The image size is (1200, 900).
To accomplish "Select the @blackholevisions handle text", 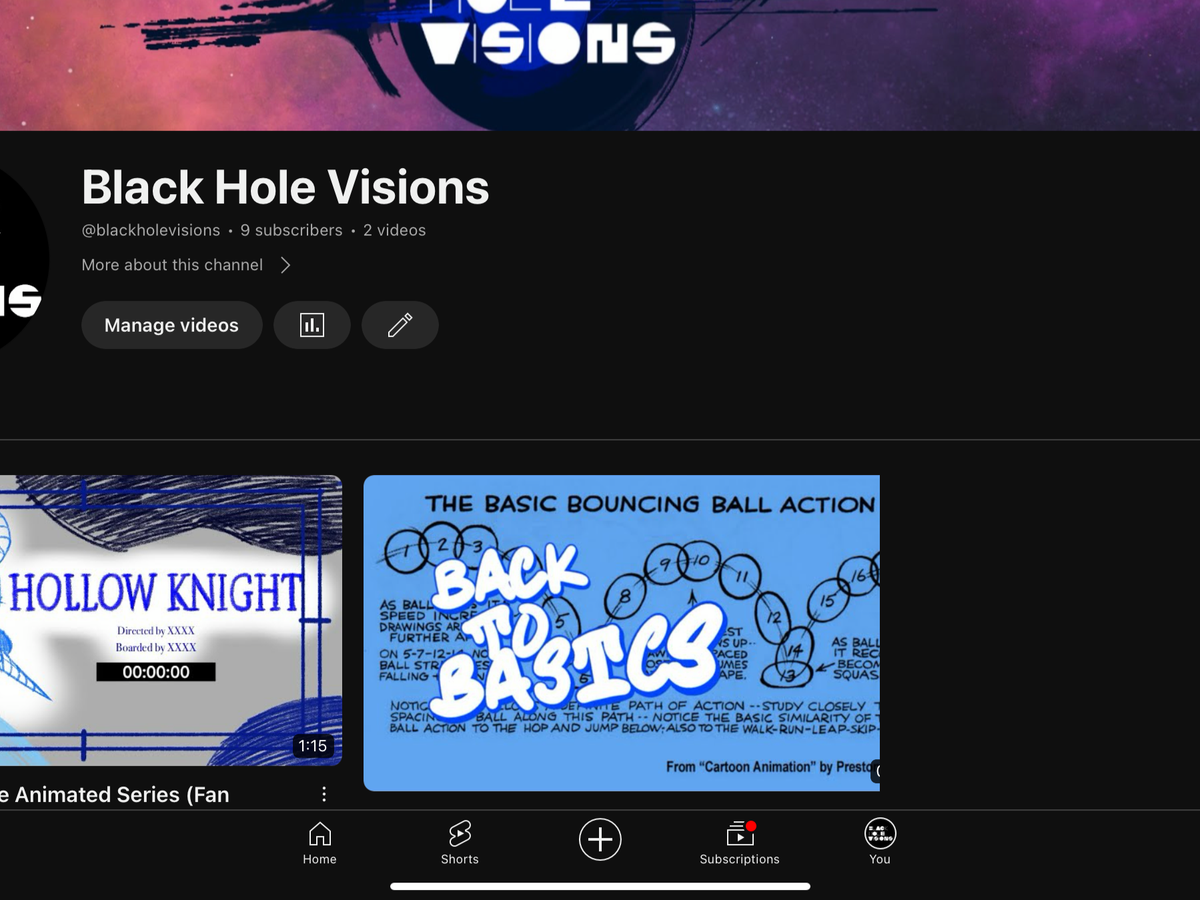I will (x=151, y=230).
